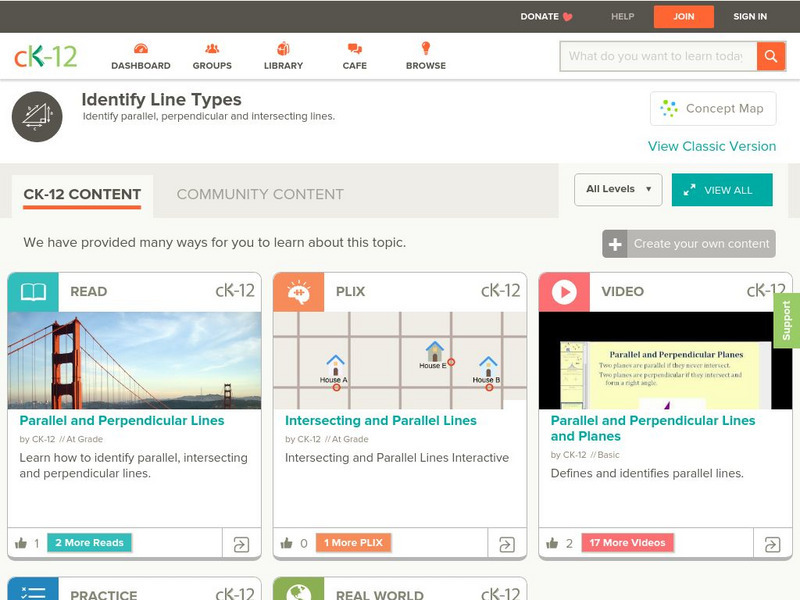800x600 pixels.
Task: Click the Identify Line Types heading
Action: pyautogui.click(x=162, y=99)
